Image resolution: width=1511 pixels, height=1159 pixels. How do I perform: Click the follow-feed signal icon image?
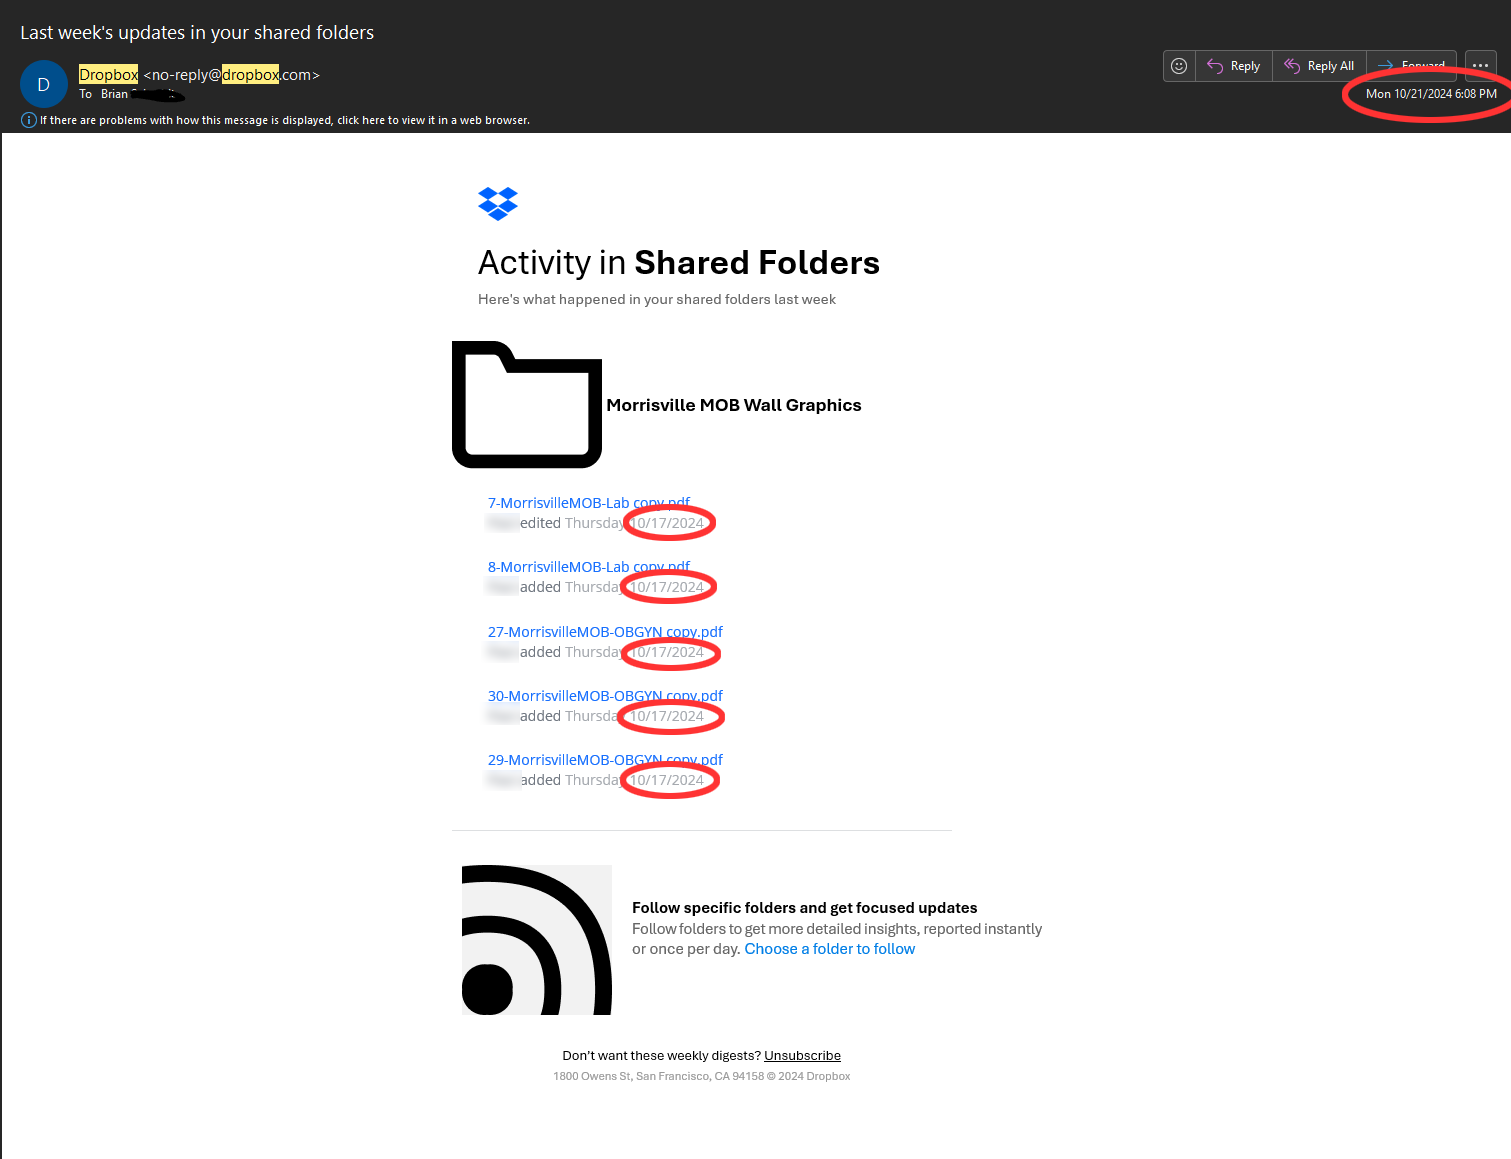click(537, 940)
